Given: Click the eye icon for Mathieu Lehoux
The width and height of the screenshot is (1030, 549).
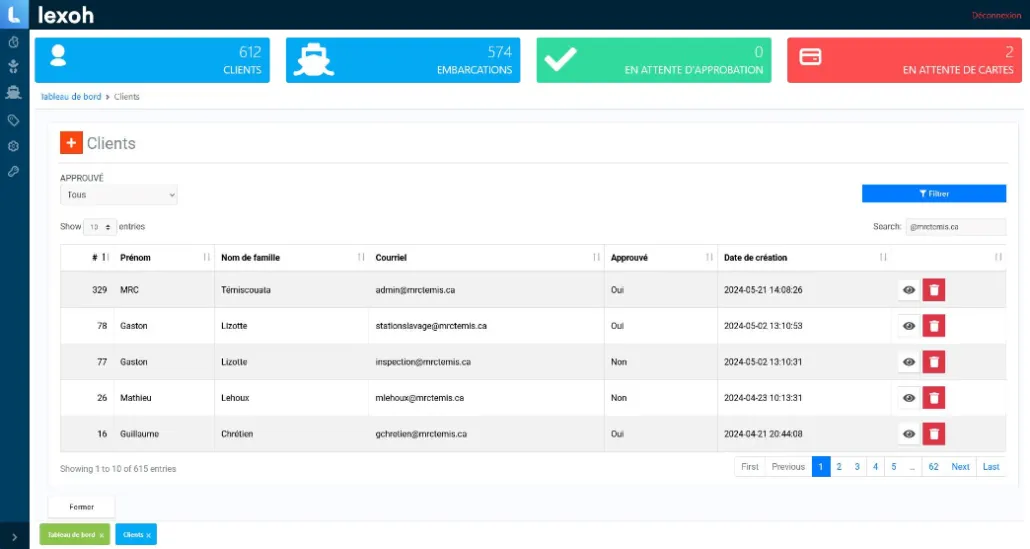Looking at the screenshot, I should click(908, 398).
